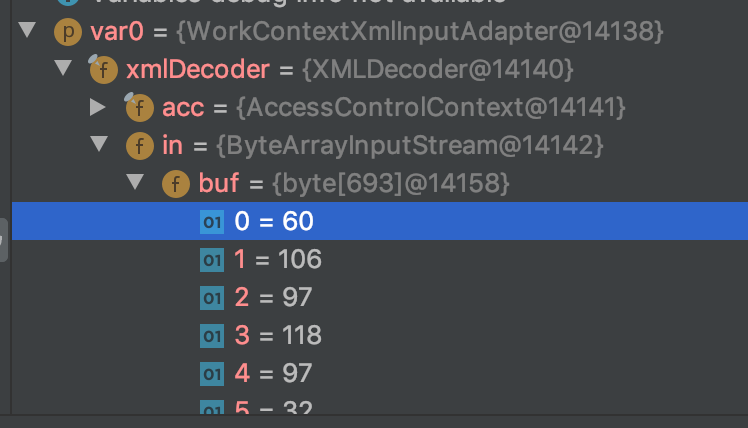Select the array entry 1 = 106

click(x=380, y=259)
